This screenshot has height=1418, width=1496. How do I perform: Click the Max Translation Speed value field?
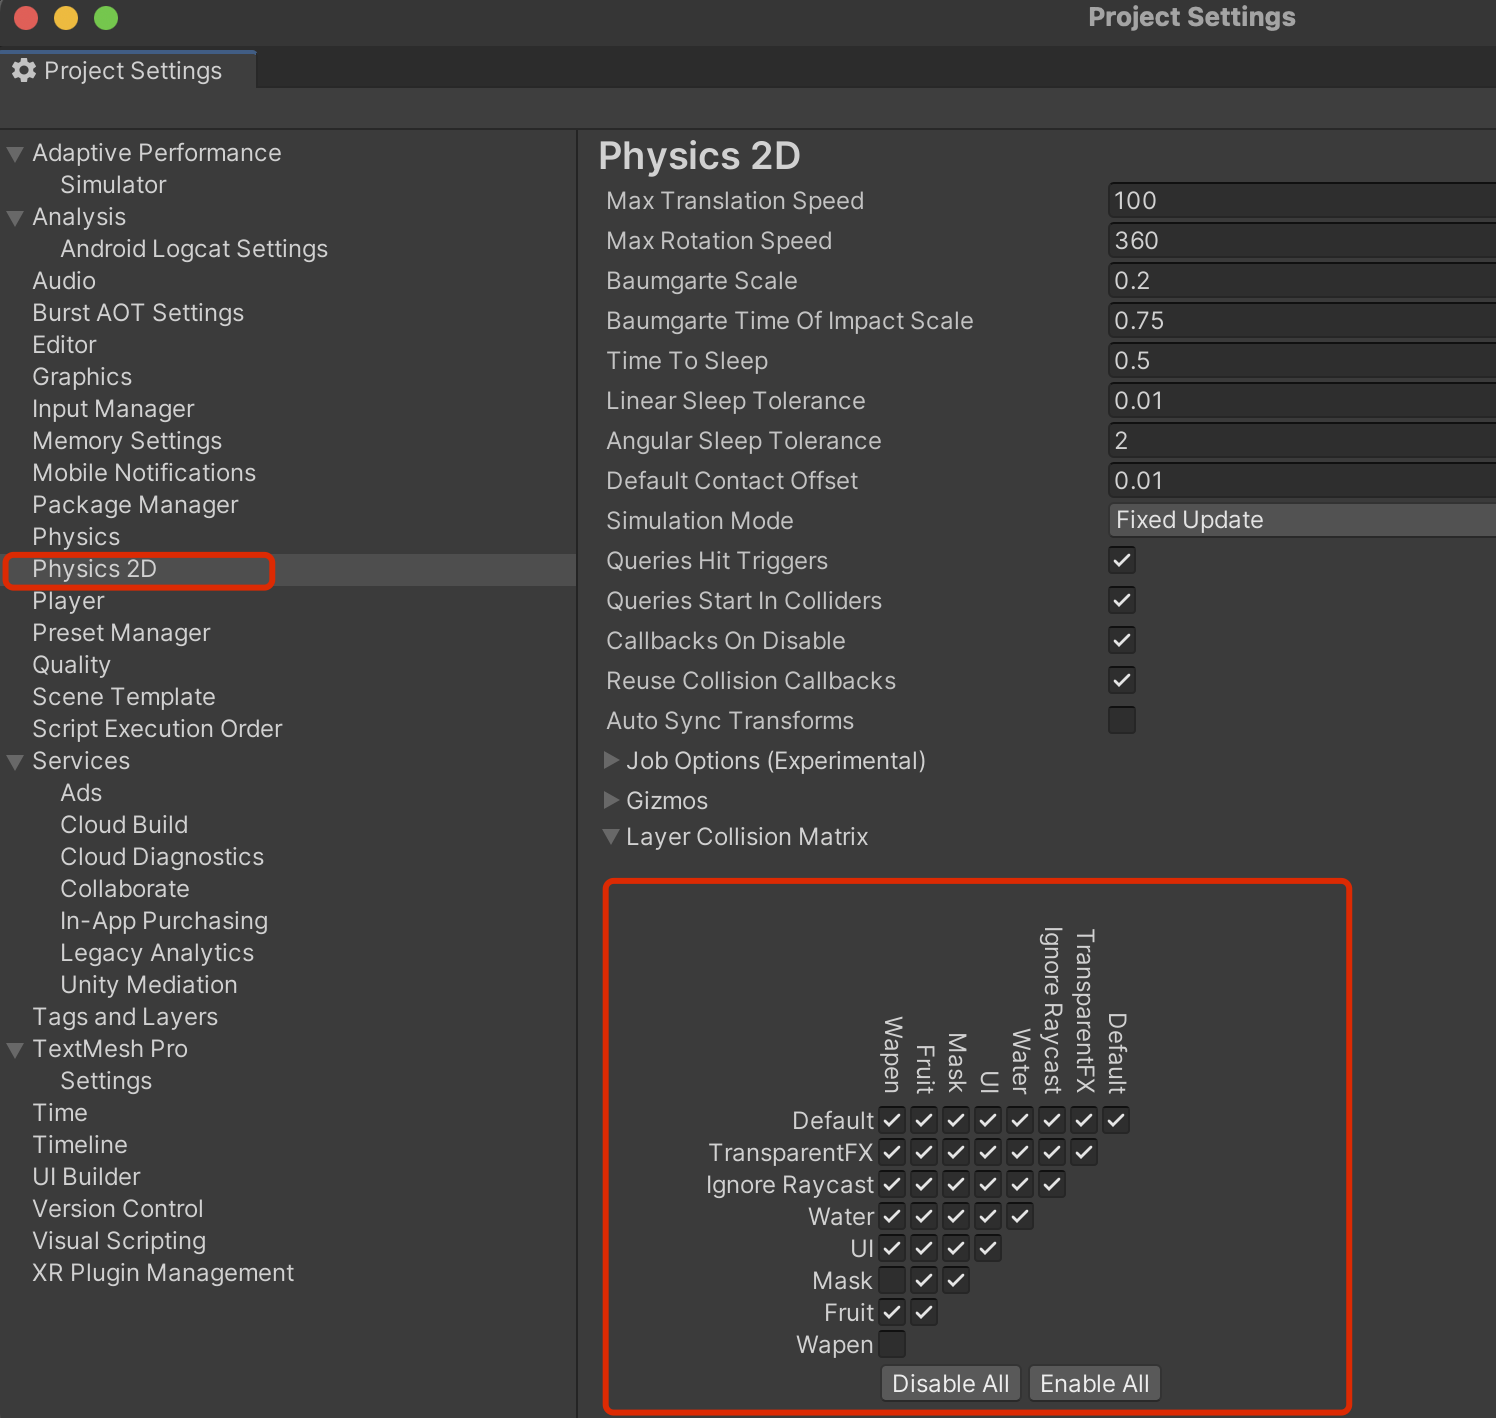click(1300, 201)
